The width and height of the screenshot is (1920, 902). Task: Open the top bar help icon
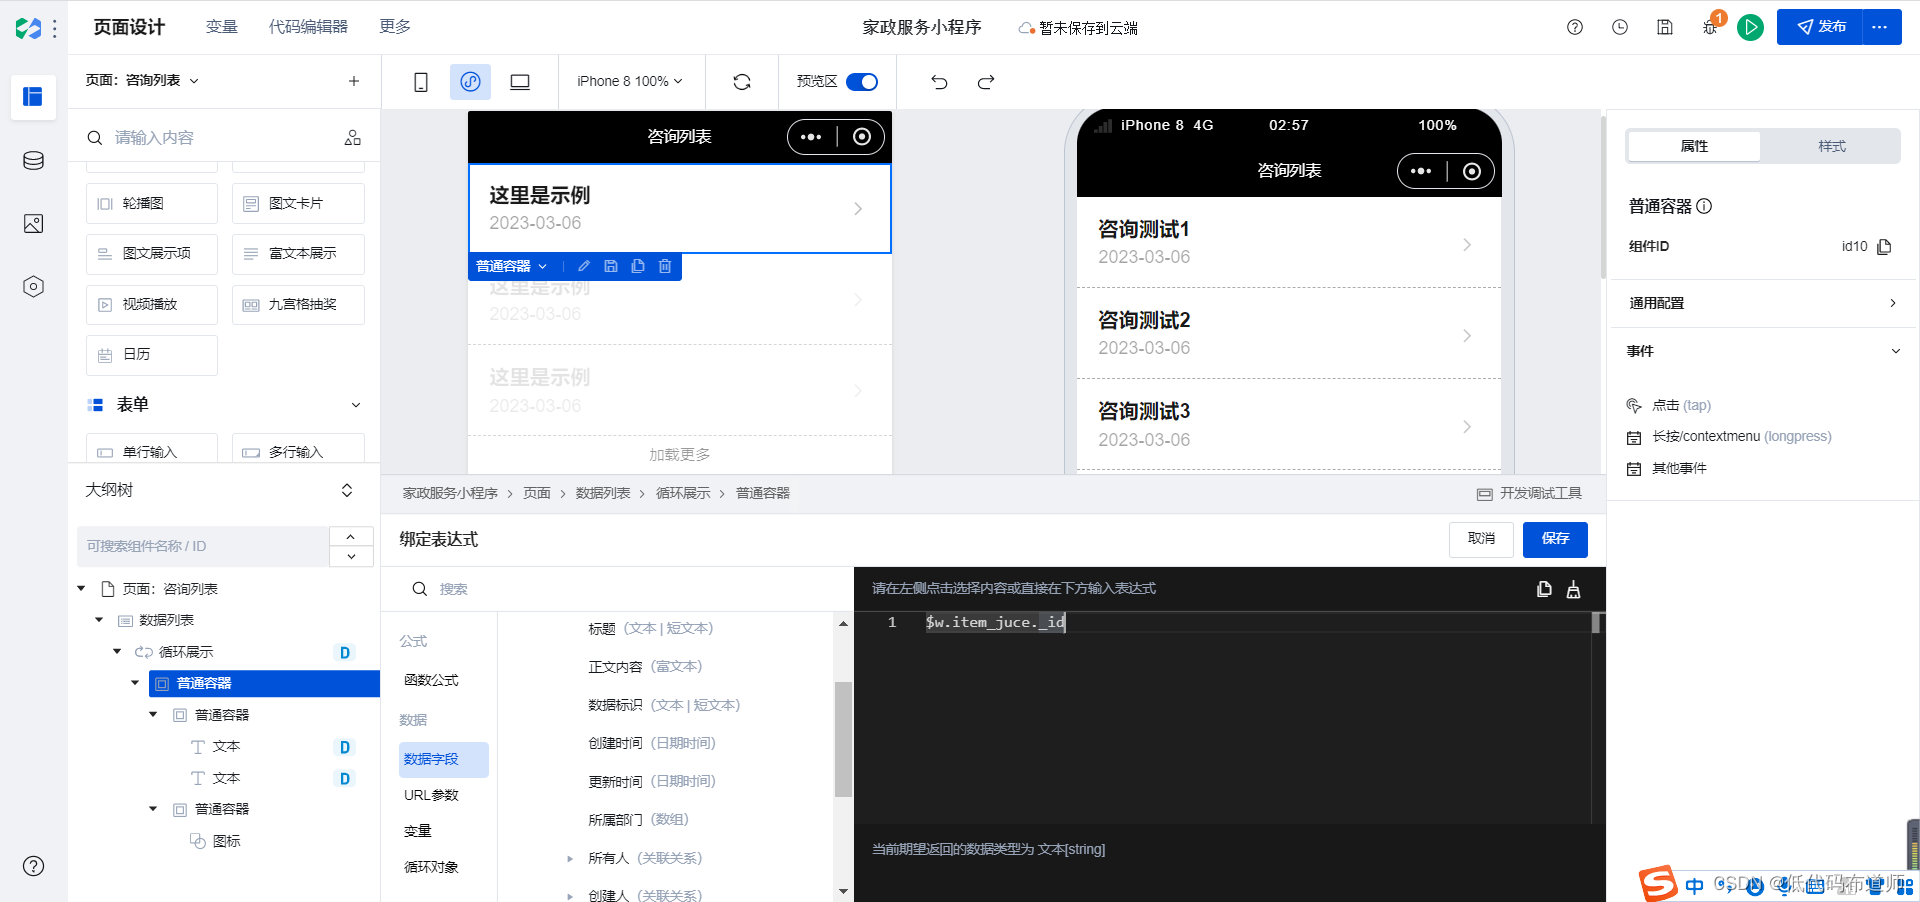(x=1575, y=27)
